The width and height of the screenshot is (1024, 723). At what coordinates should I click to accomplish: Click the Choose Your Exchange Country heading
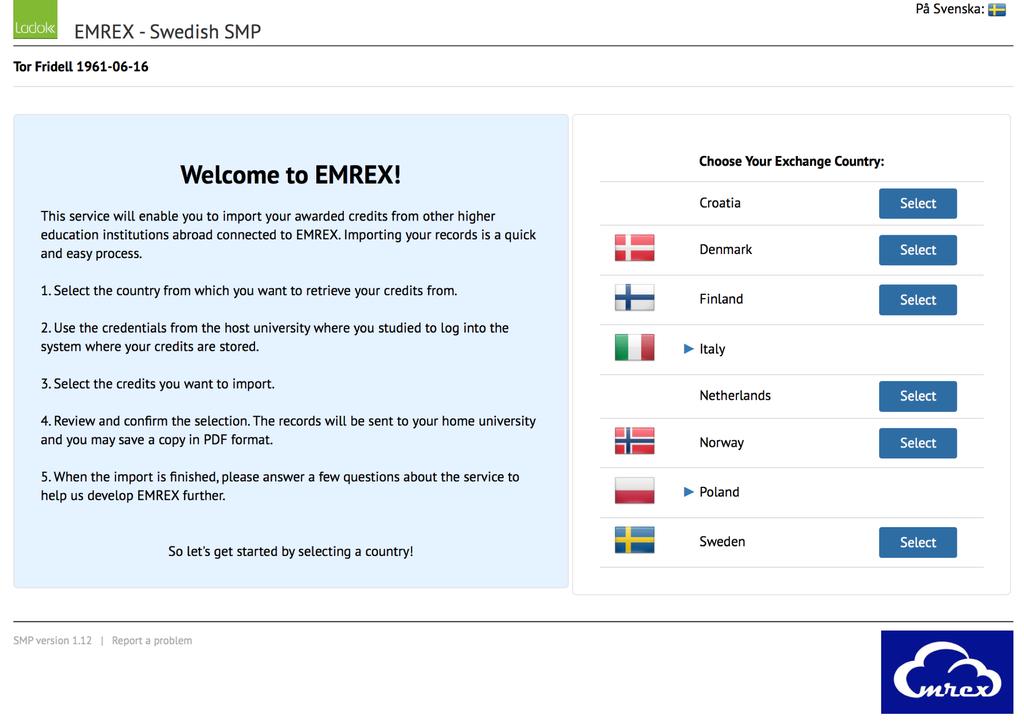coord(792,161)
